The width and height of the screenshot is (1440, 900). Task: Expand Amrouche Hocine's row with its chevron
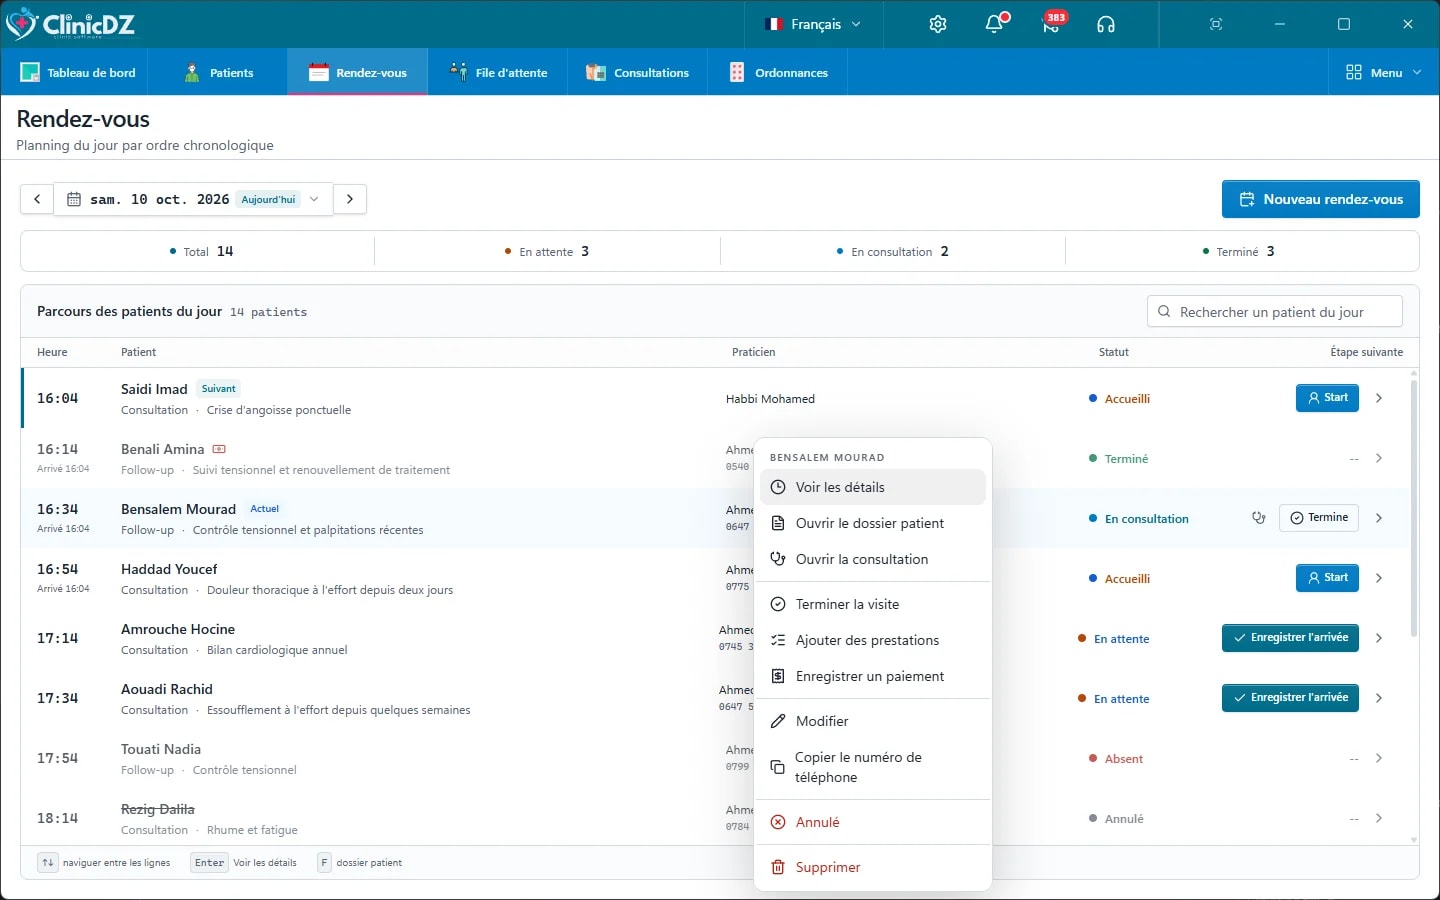(x=1379, y=638)
